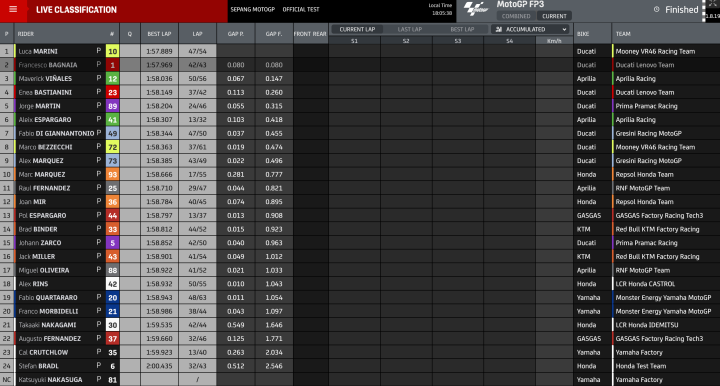The height and width of the screenshot is (386, 720).
Task: Click number badge 42 of Alex Rins
Action: coord(112,284)
